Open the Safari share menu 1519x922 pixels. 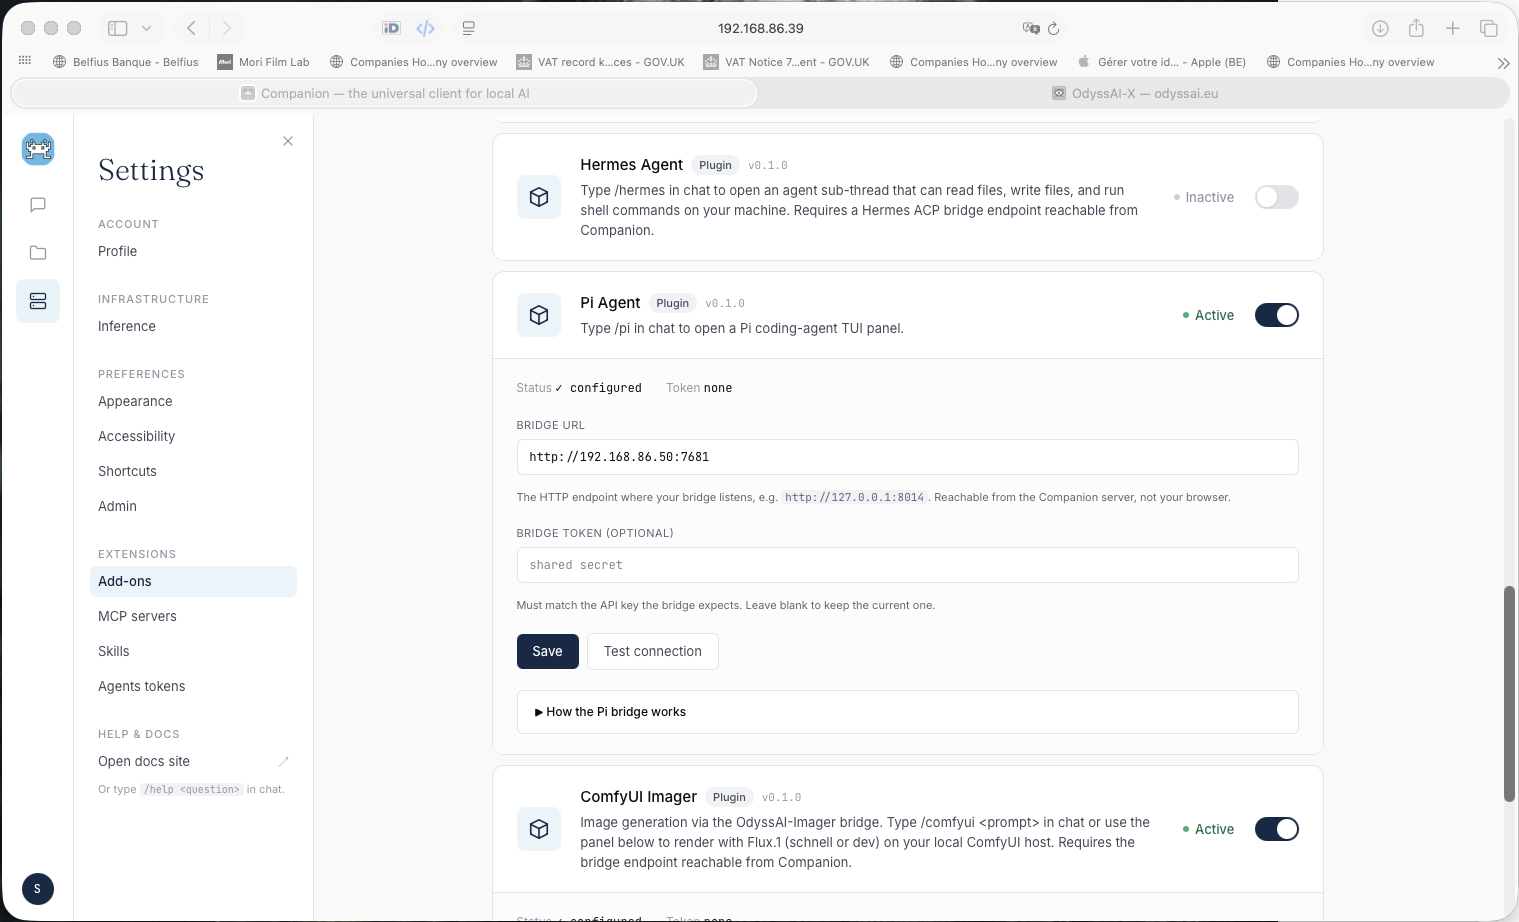pos(1416,28)
